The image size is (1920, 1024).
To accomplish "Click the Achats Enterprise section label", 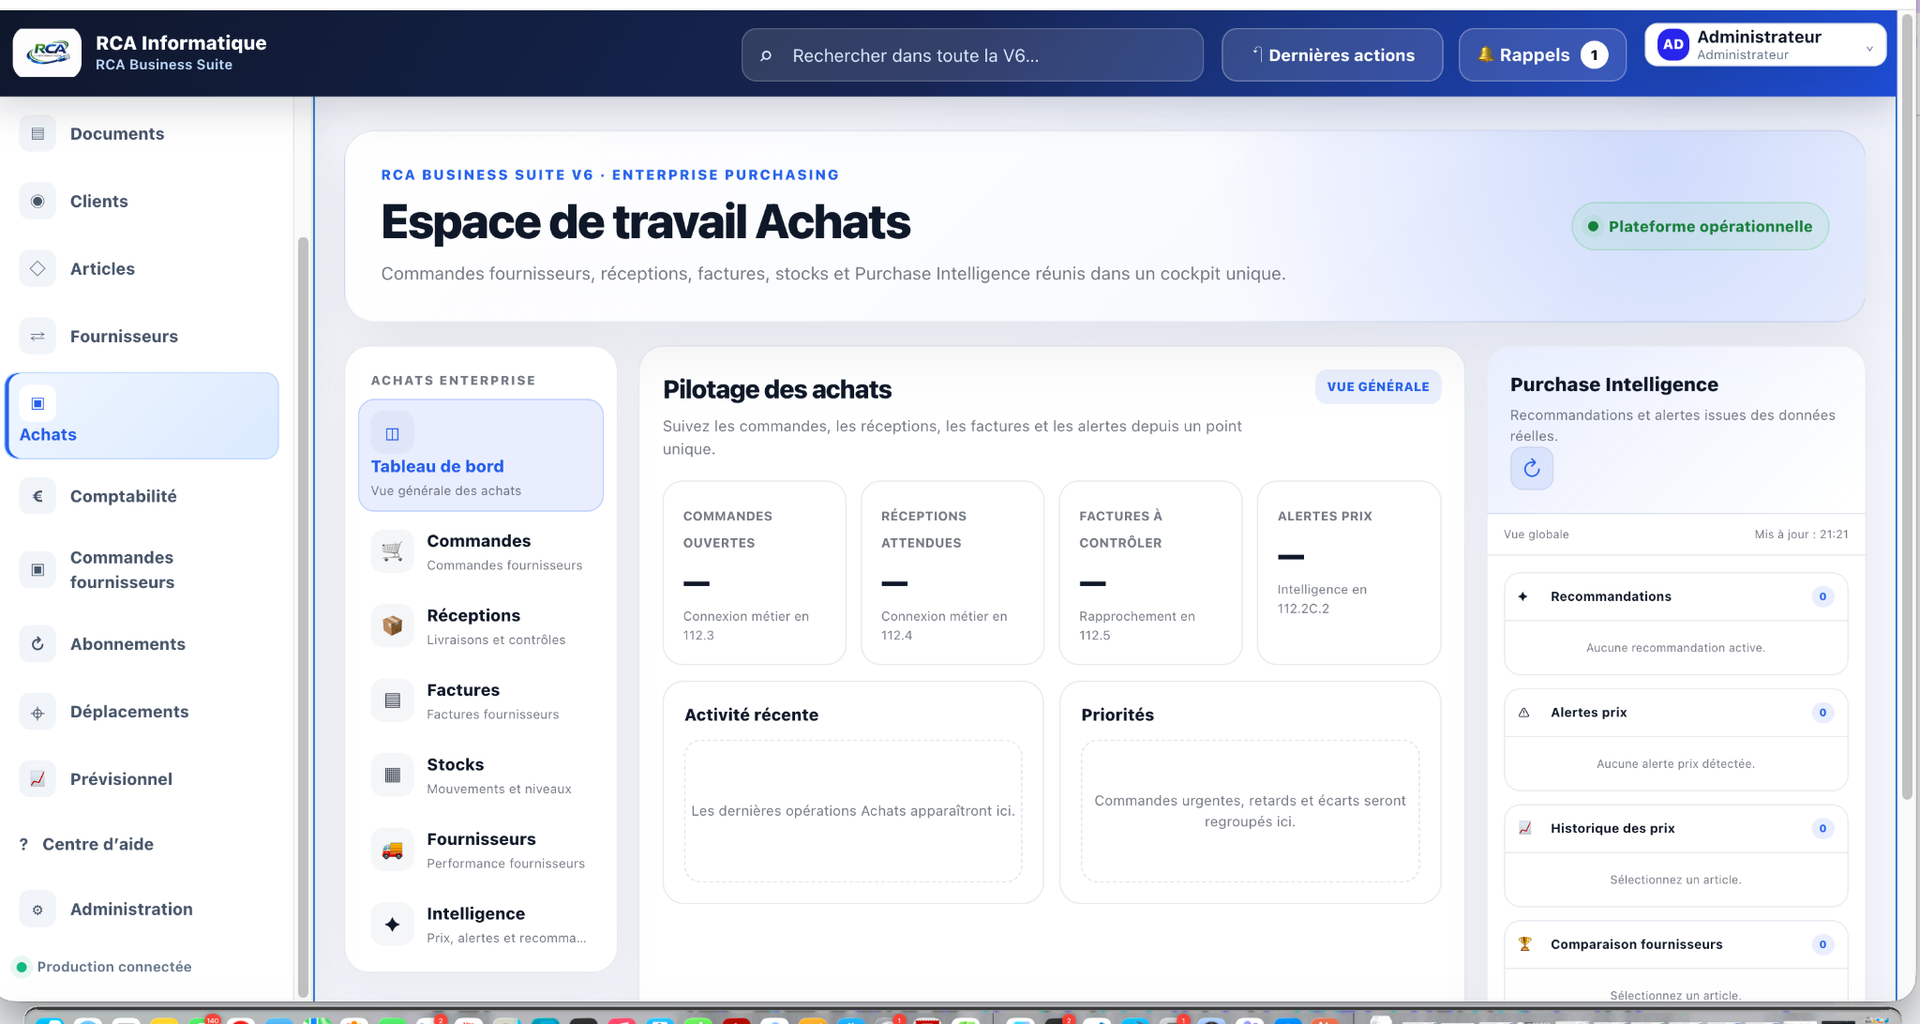I will [453, 381].
